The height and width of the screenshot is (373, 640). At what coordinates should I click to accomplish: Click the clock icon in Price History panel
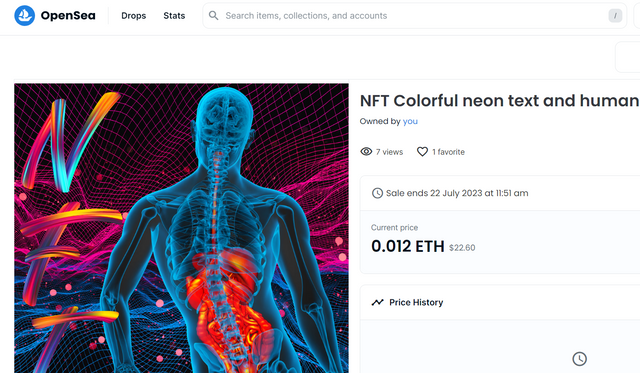pyautogui.click(x=580, y=359)
